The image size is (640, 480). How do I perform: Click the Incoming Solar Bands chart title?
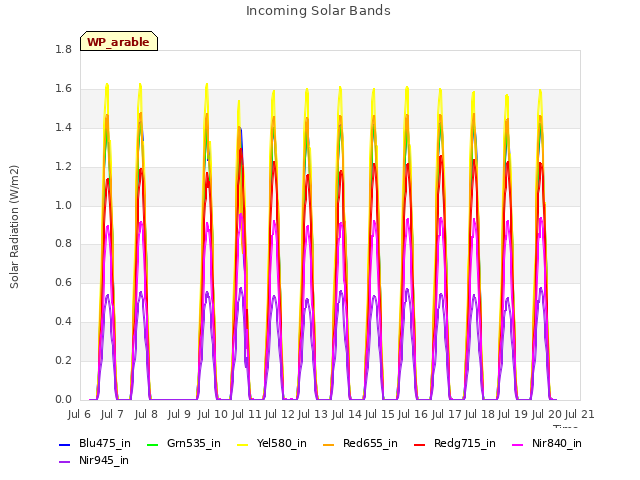pyautogui.click(x=318, y=11)
